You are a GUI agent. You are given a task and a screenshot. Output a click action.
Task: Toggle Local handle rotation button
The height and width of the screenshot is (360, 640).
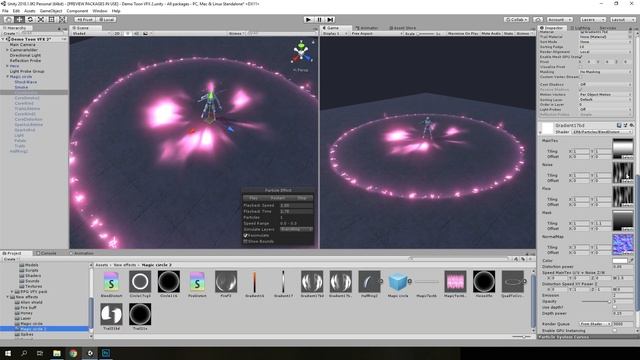tap(106, 19)
